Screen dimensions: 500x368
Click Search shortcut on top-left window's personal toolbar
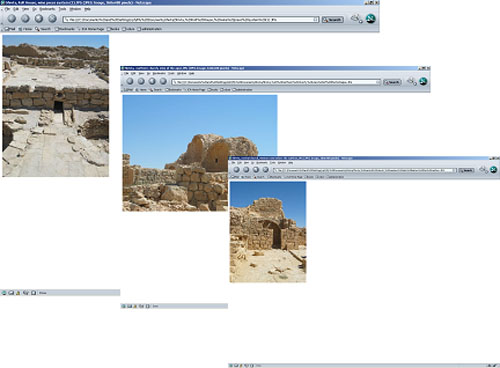(x=43, y=29)
